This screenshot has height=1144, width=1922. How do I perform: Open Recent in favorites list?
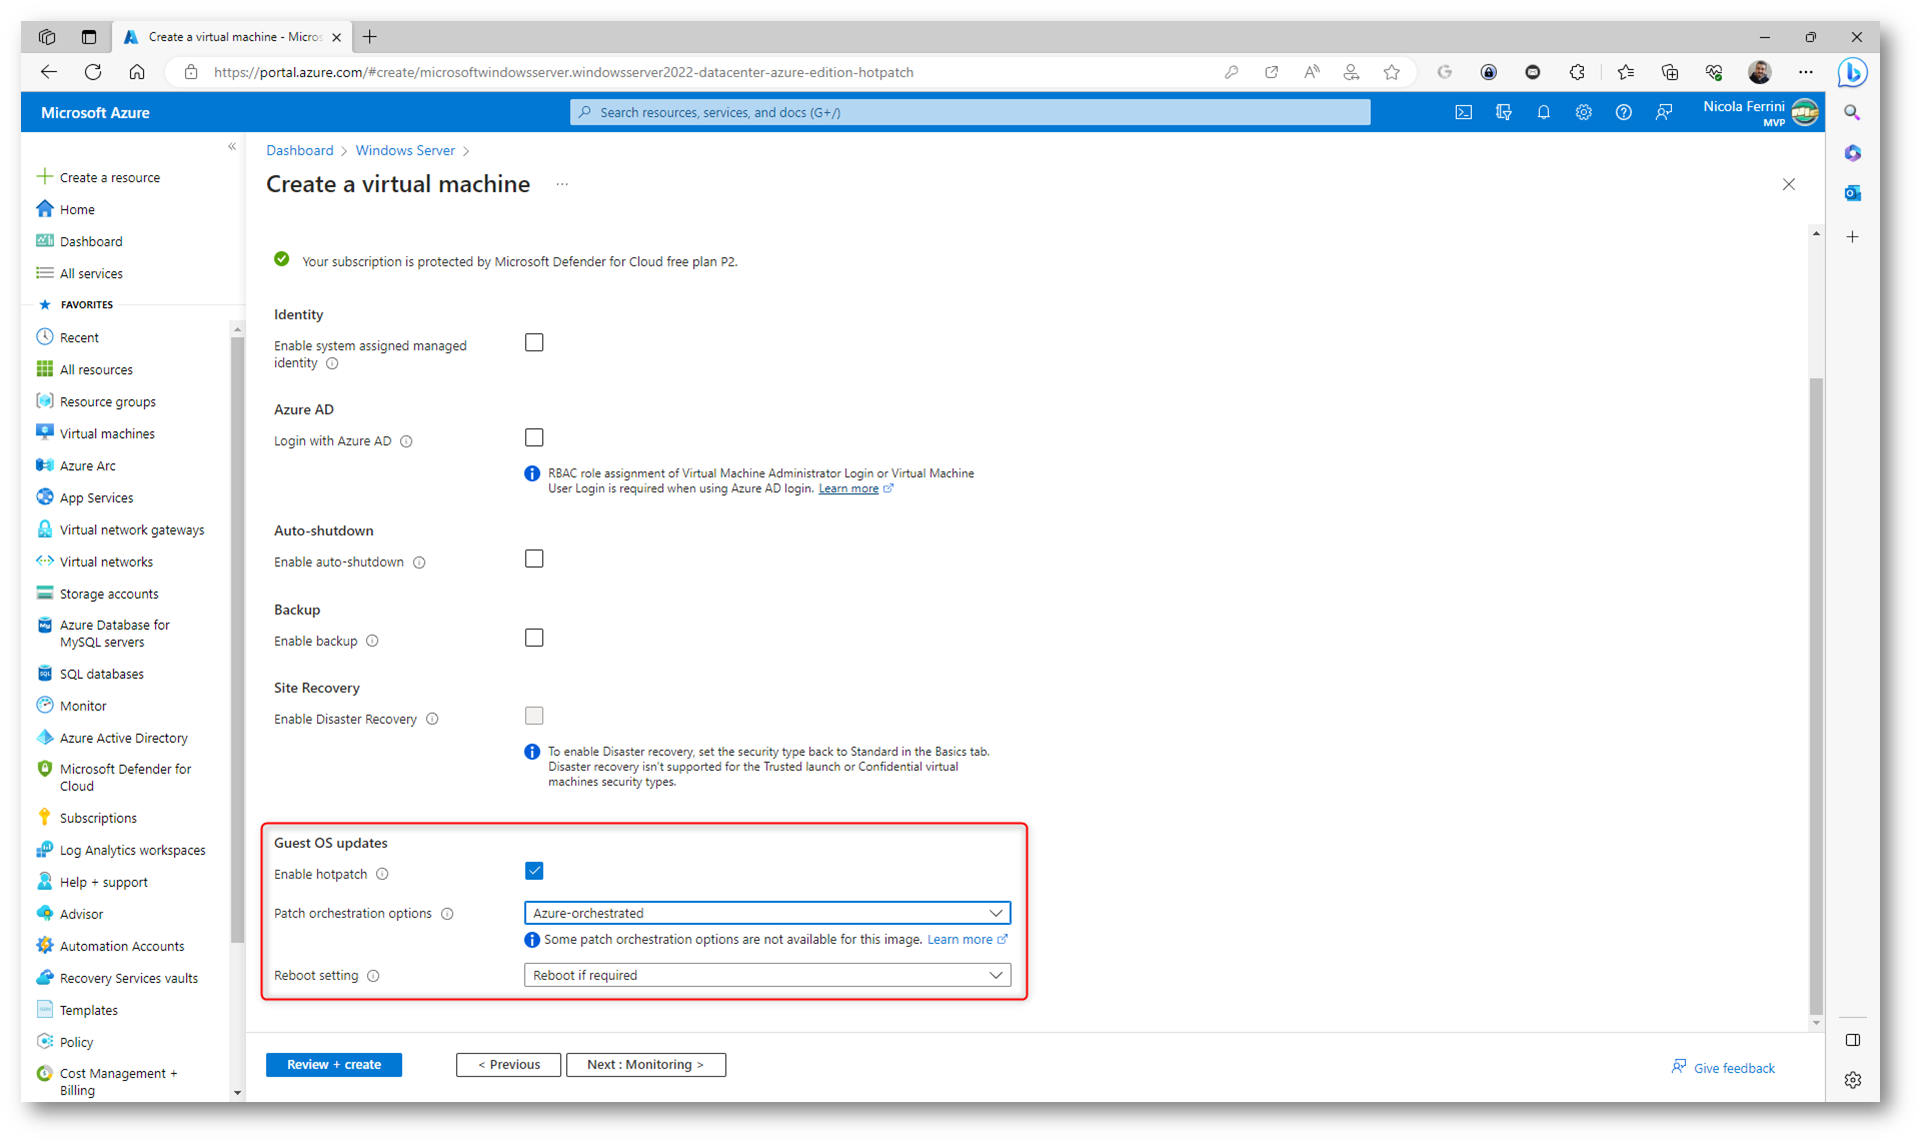[x=79, y=337]
